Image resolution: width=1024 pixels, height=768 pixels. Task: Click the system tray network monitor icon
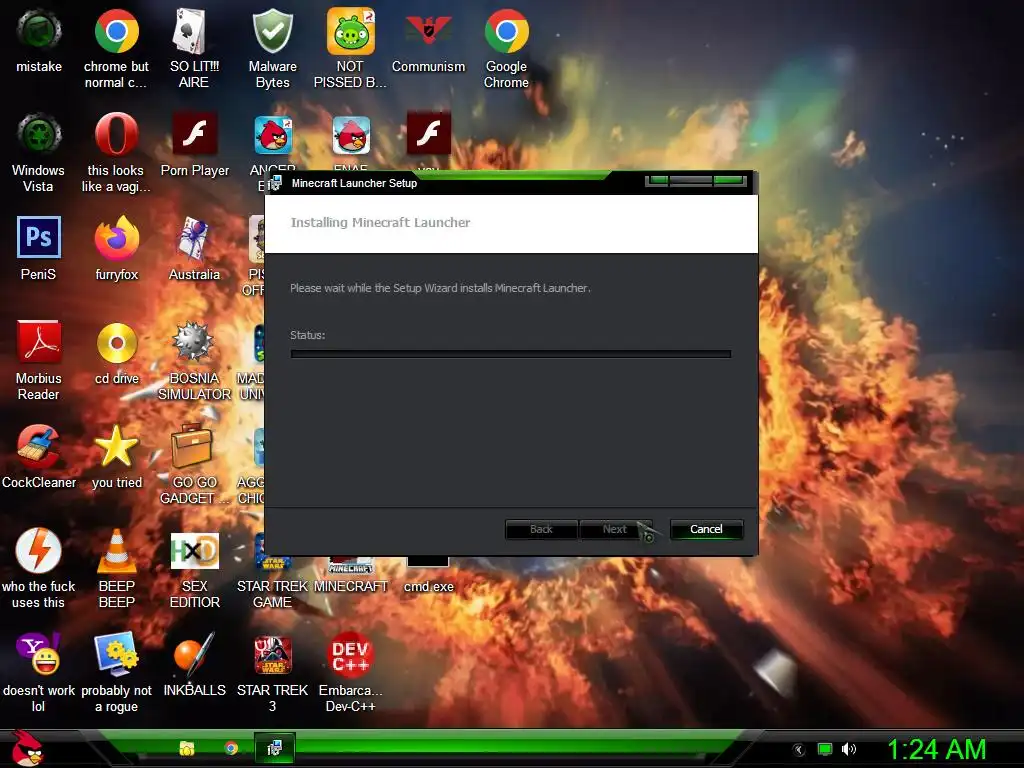(825, 749)
